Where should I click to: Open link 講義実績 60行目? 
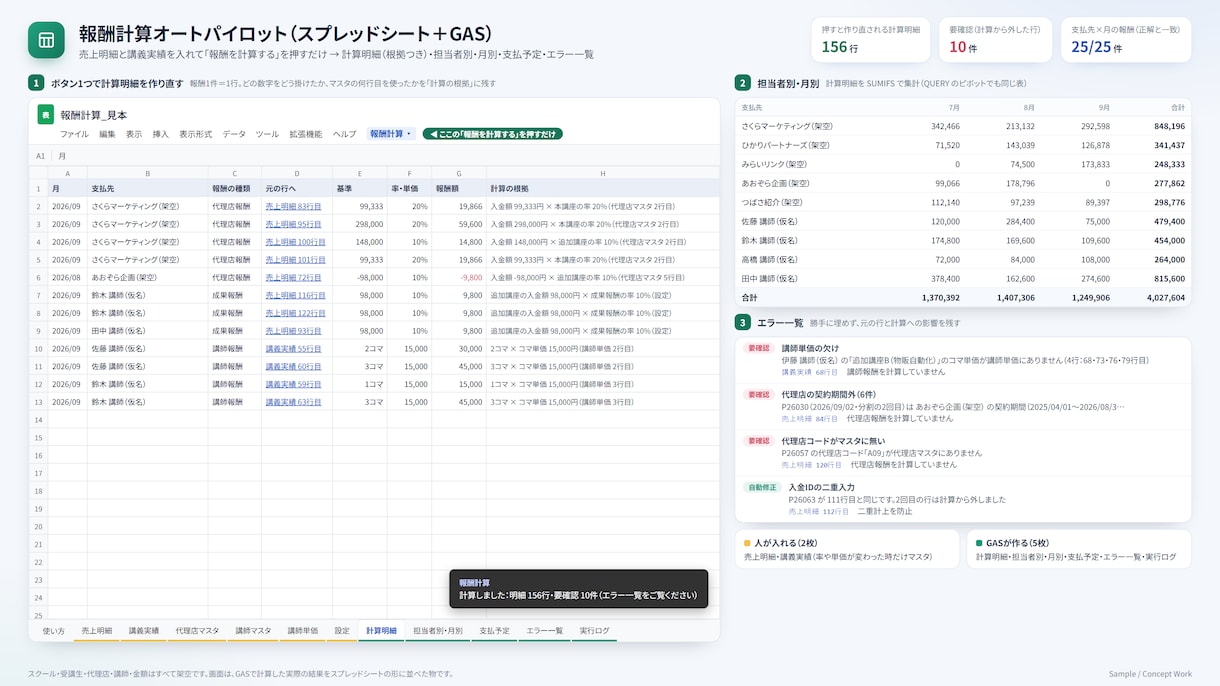[x=294, y=366]
